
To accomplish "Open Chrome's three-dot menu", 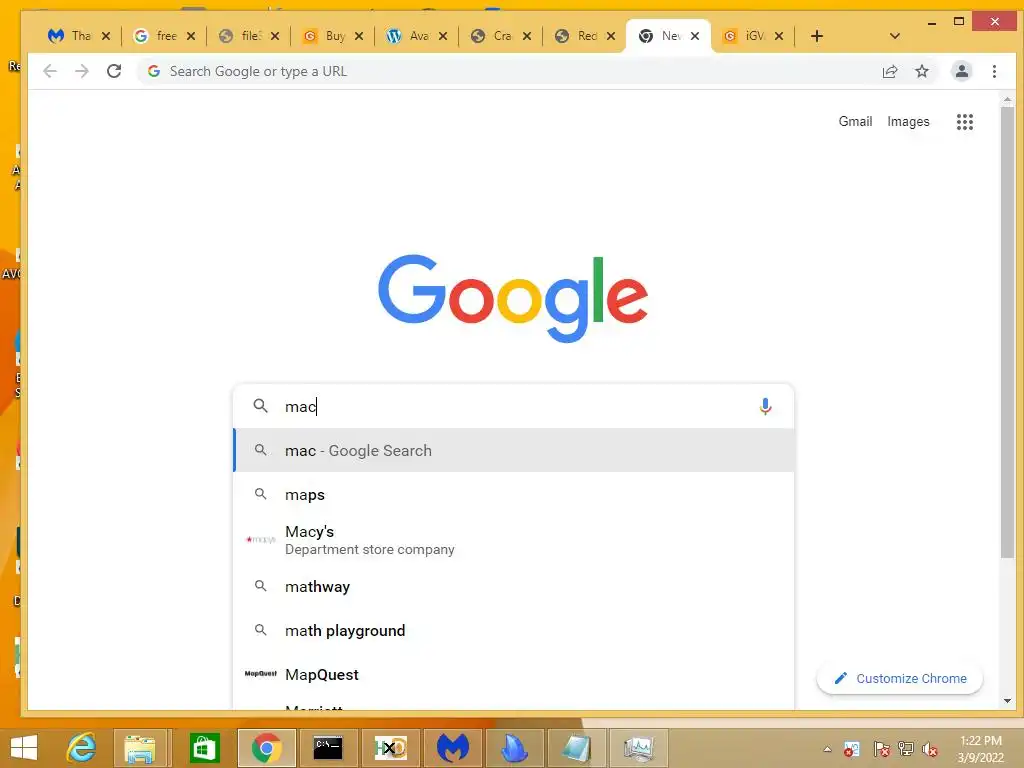I will tap(994, 71).
